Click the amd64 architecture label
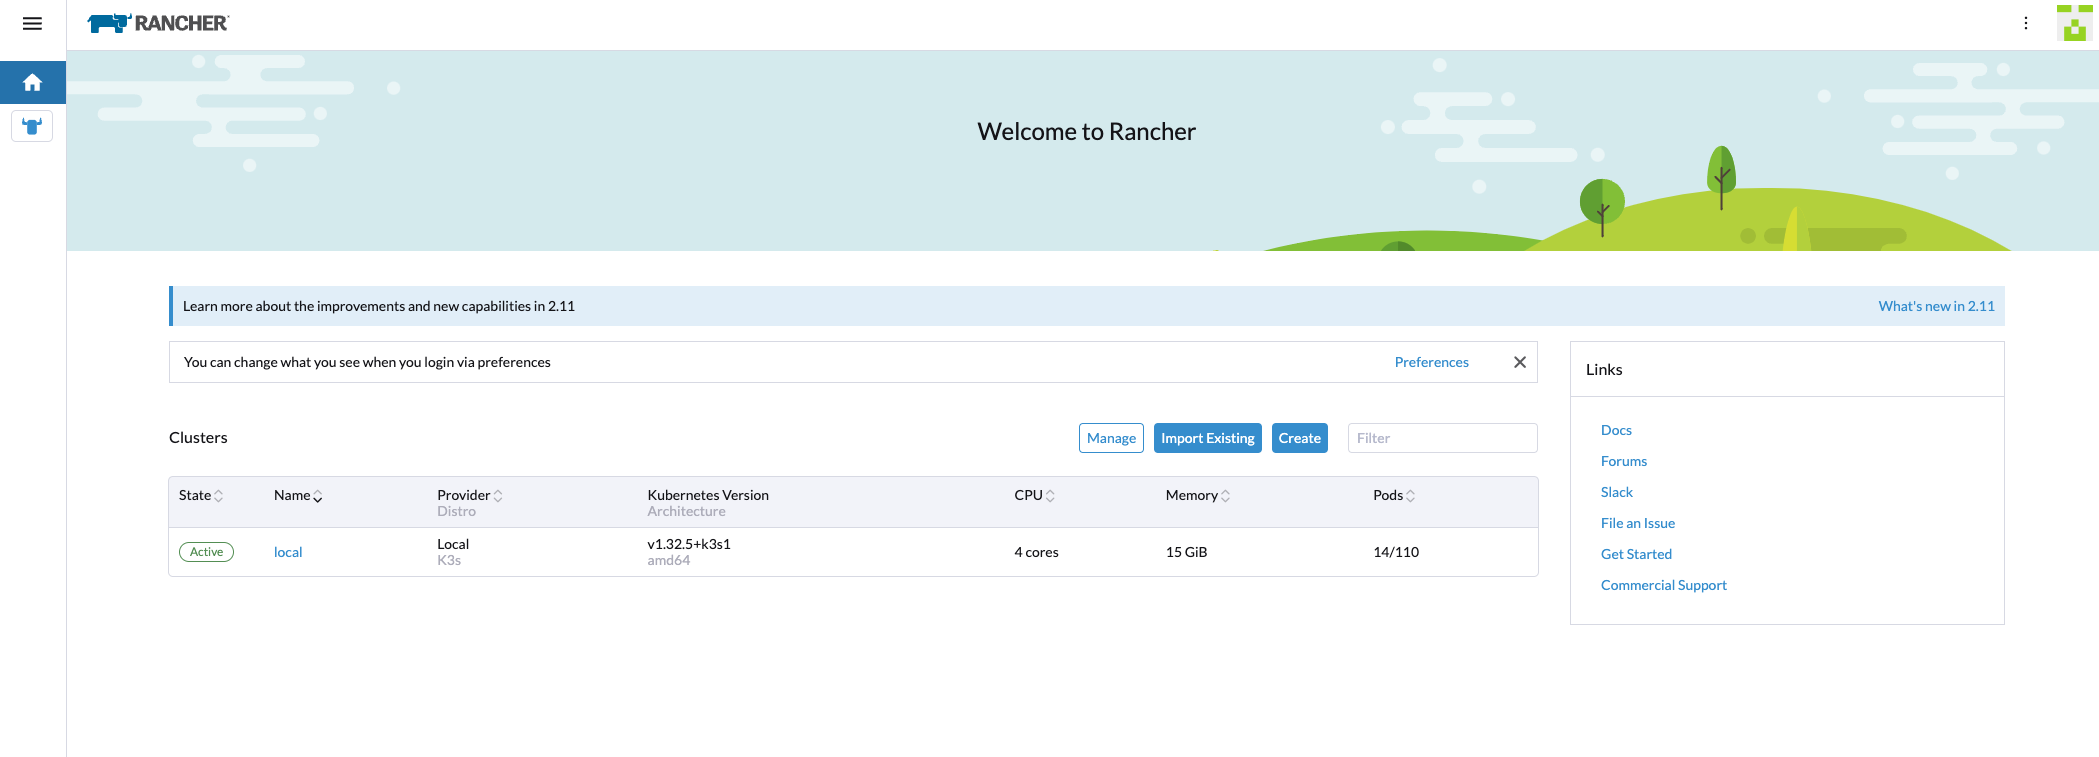The image size is (2099, 757). pyautogui.click(x=669, y=560)
